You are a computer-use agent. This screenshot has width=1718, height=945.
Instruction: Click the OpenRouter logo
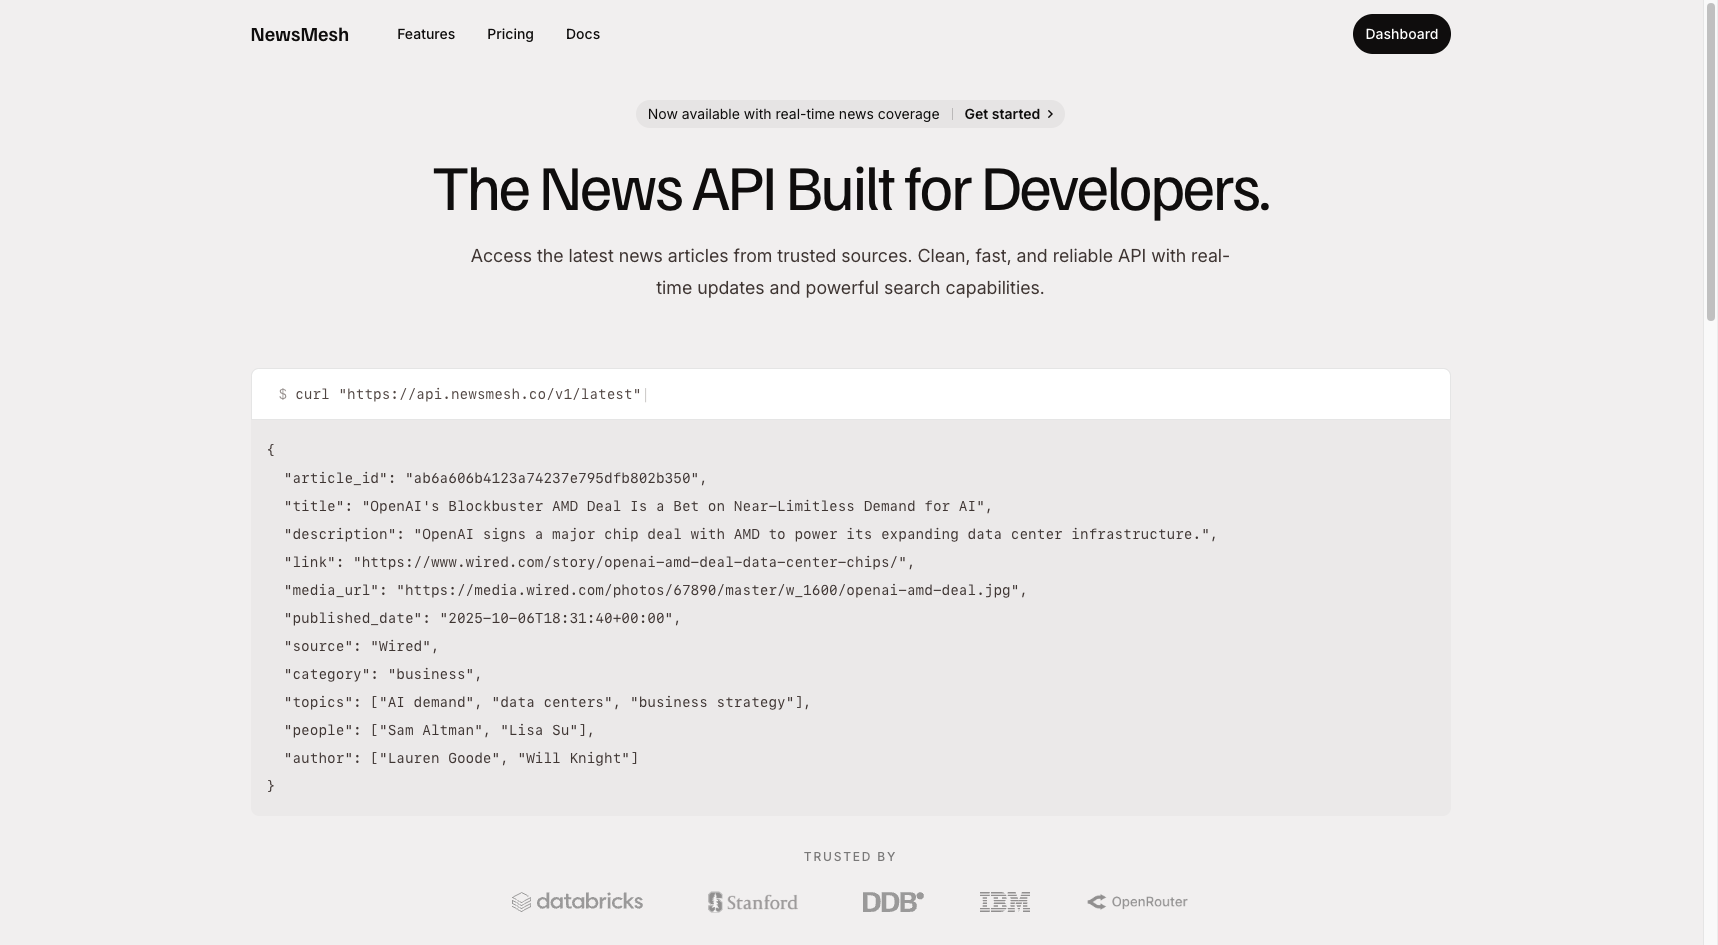[1137, 902]
